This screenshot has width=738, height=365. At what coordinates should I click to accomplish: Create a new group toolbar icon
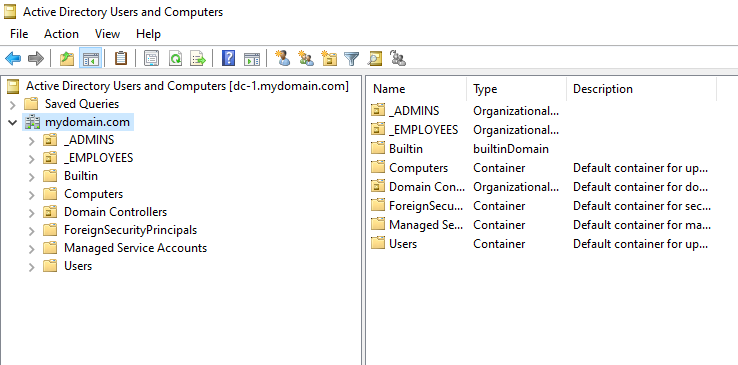tap(306, 59)
